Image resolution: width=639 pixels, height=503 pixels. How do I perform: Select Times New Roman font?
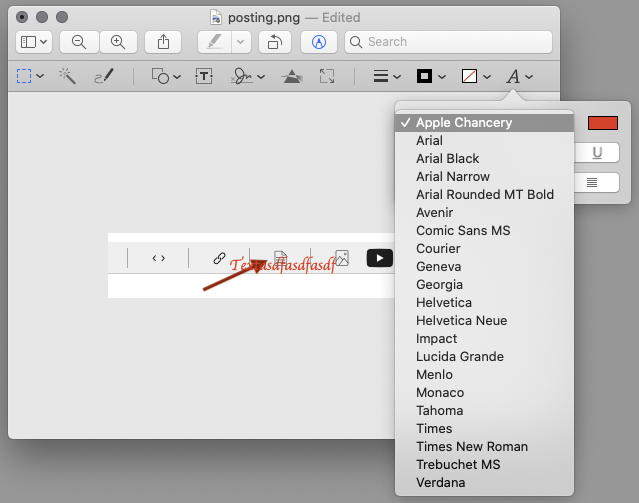coord(485,446)
